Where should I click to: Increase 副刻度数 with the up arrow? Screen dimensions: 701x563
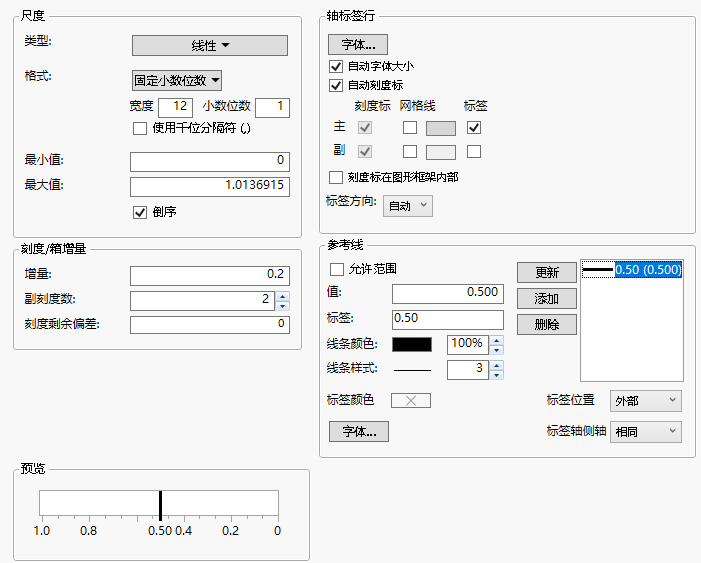point(283,296)
